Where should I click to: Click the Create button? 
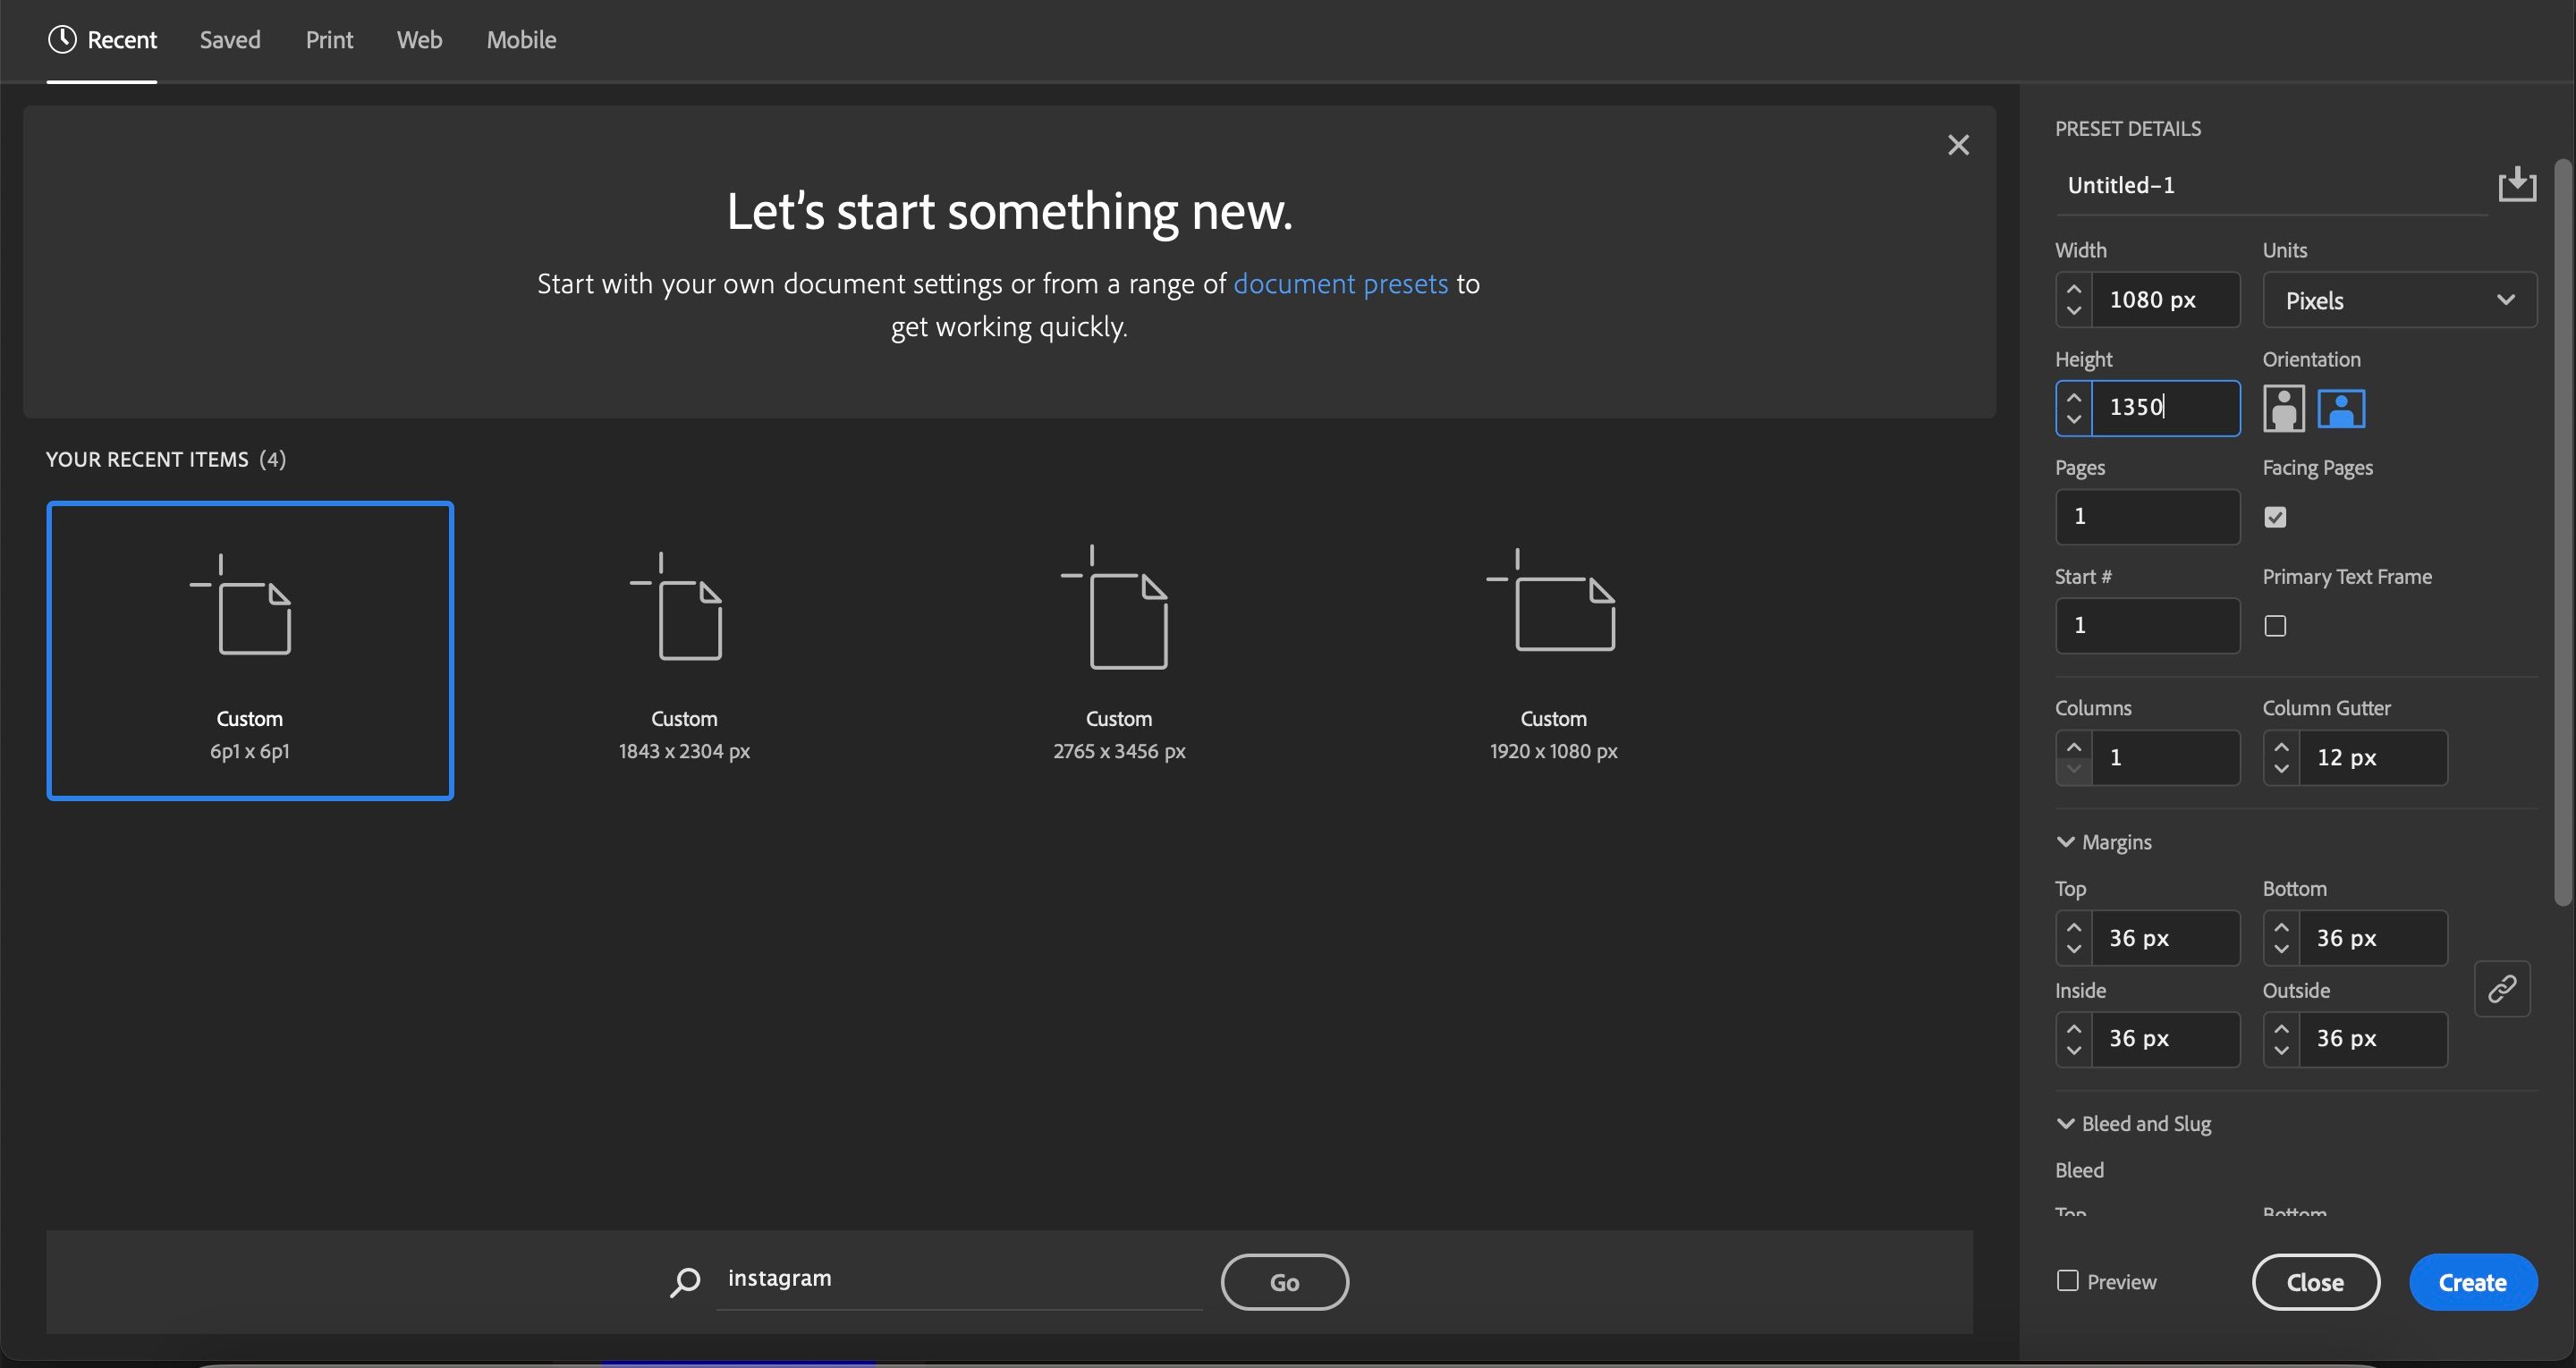click(2472, 1281)
